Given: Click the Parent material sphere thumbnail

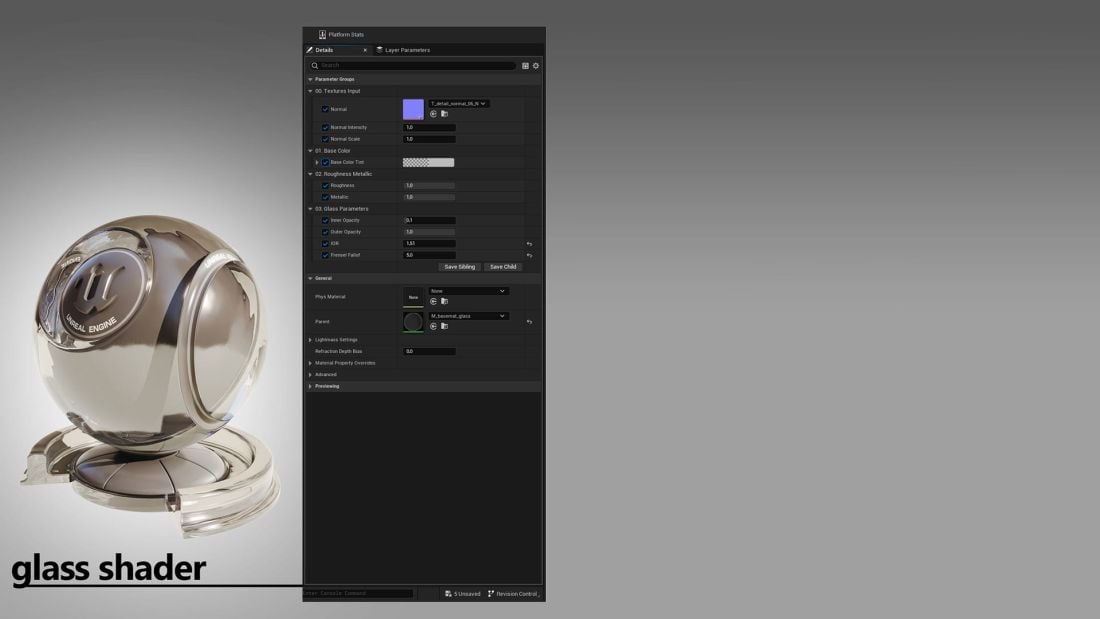Looking at the screenshot, I should point(413,321).
